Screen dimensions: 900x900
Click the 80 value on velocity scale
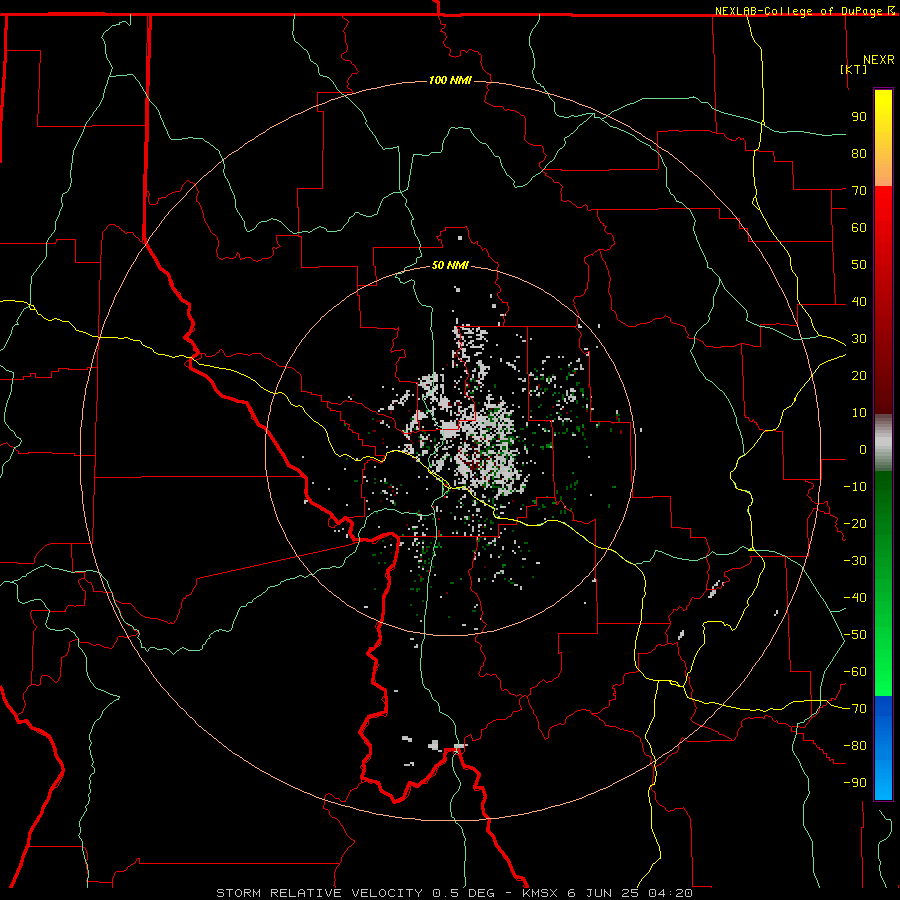point(859,153)
